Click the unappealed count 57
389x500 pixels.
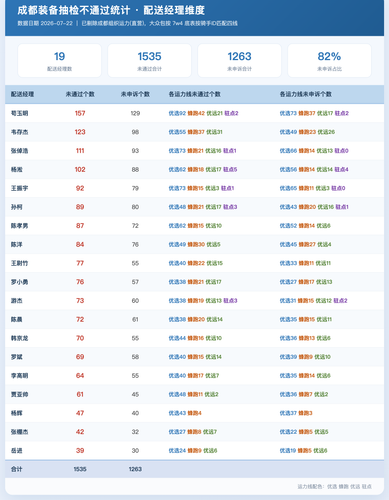pos(135,282)
